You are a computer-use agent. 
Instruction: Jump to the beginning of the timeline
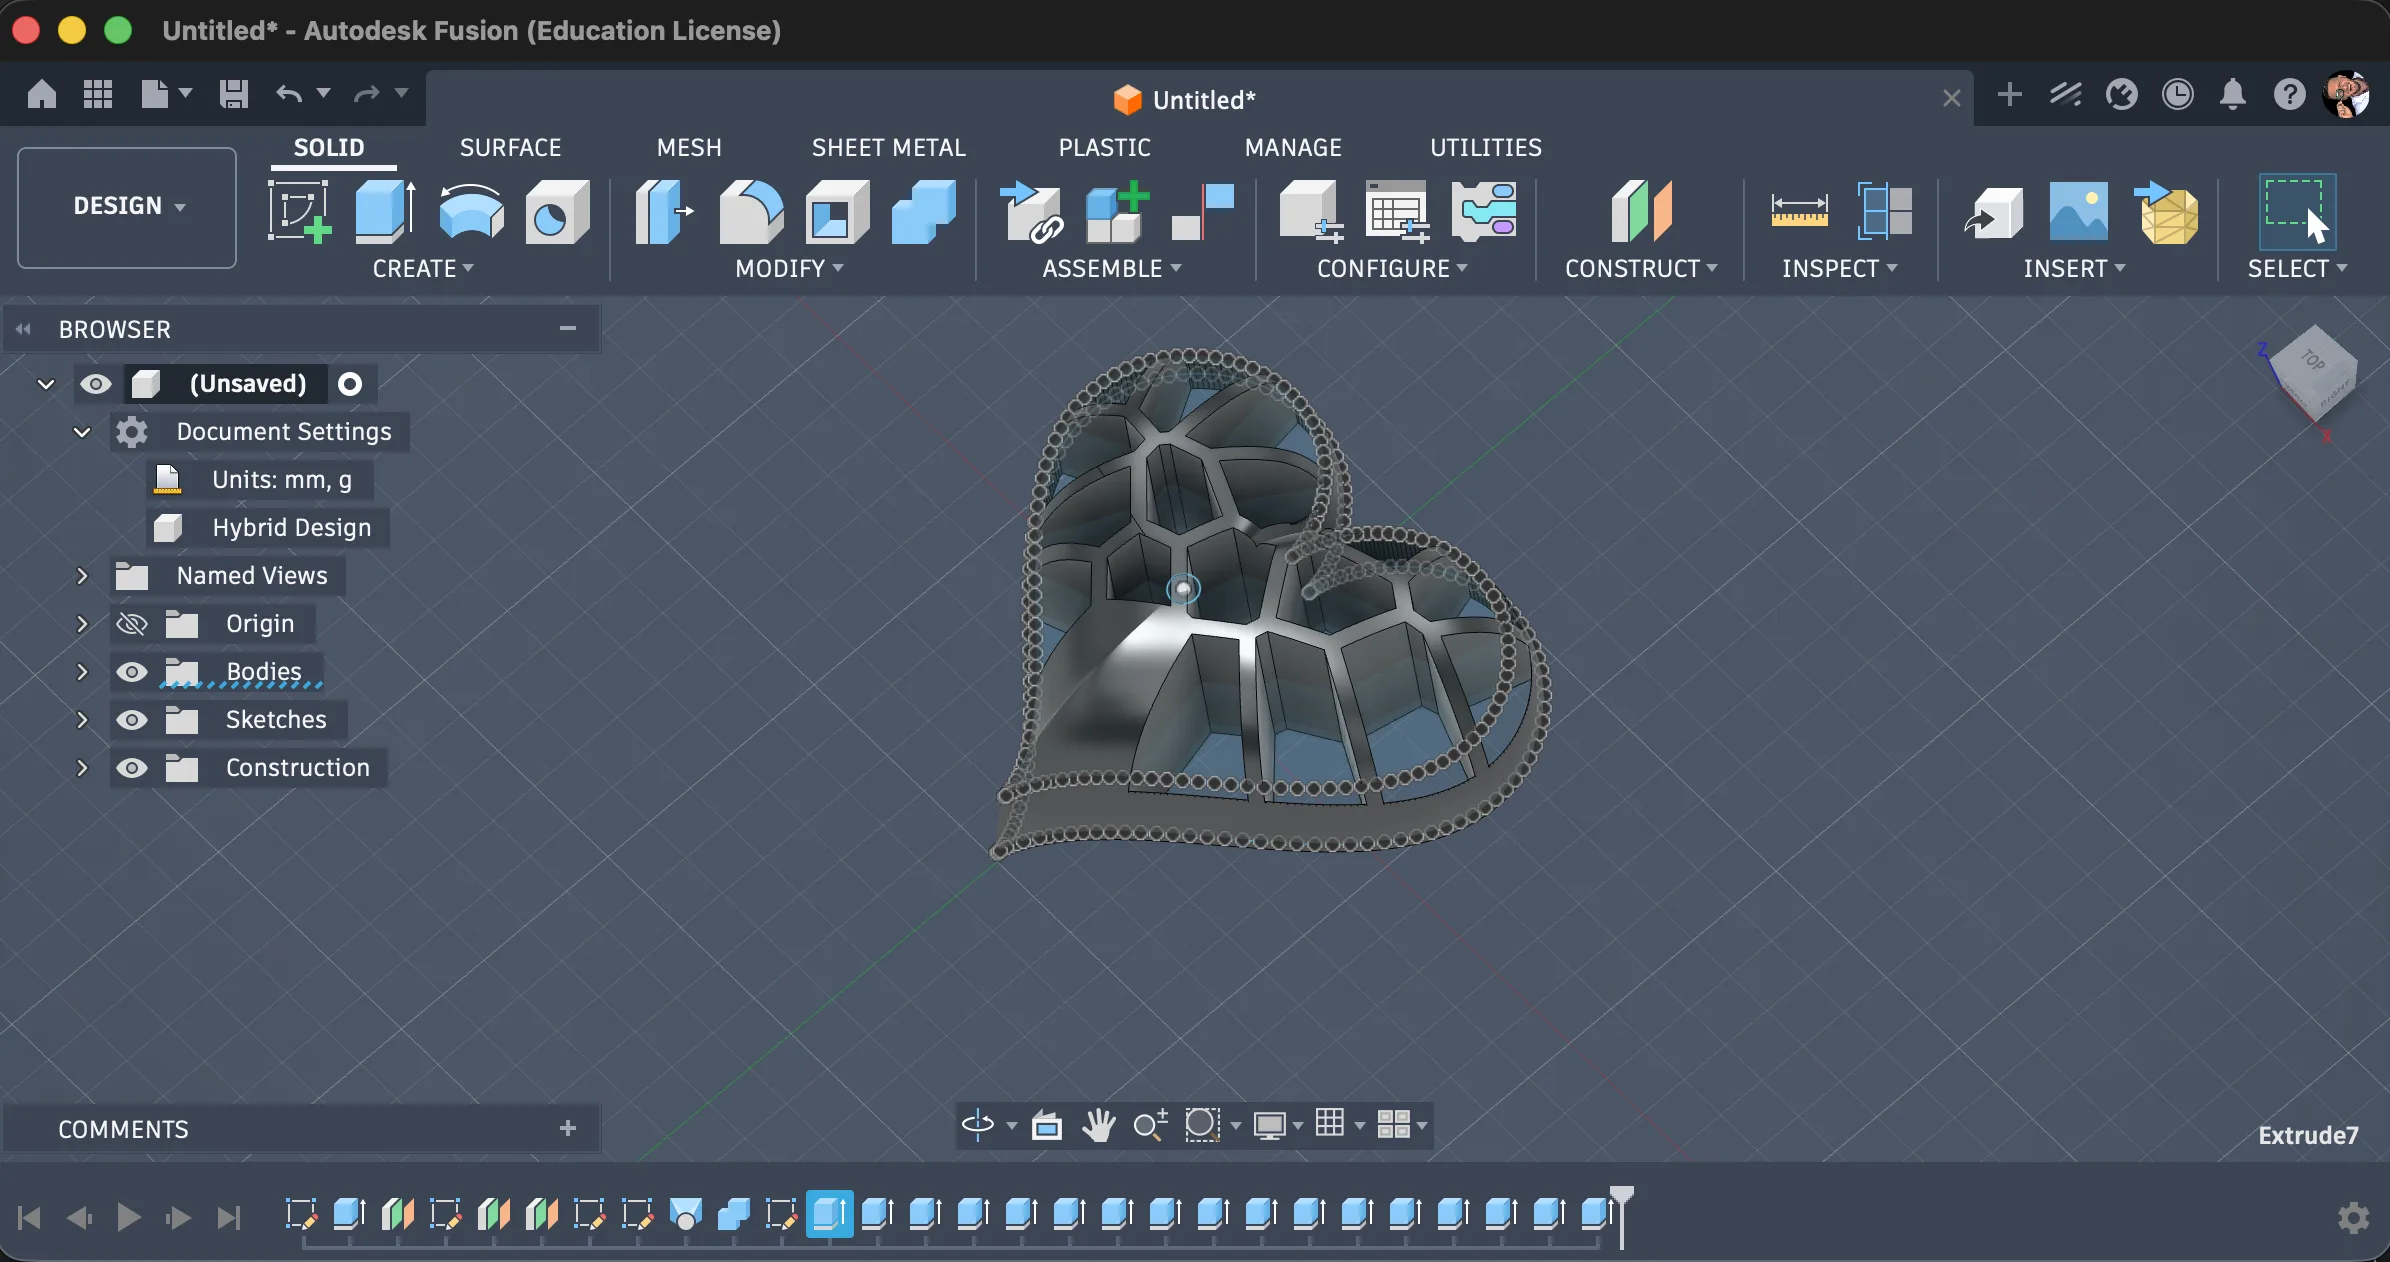tap(30, 1217)
